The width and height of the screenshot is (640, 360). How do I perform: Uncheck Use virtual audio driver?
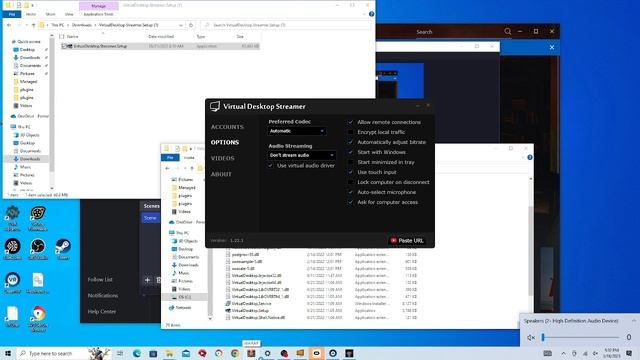(270, 166)
